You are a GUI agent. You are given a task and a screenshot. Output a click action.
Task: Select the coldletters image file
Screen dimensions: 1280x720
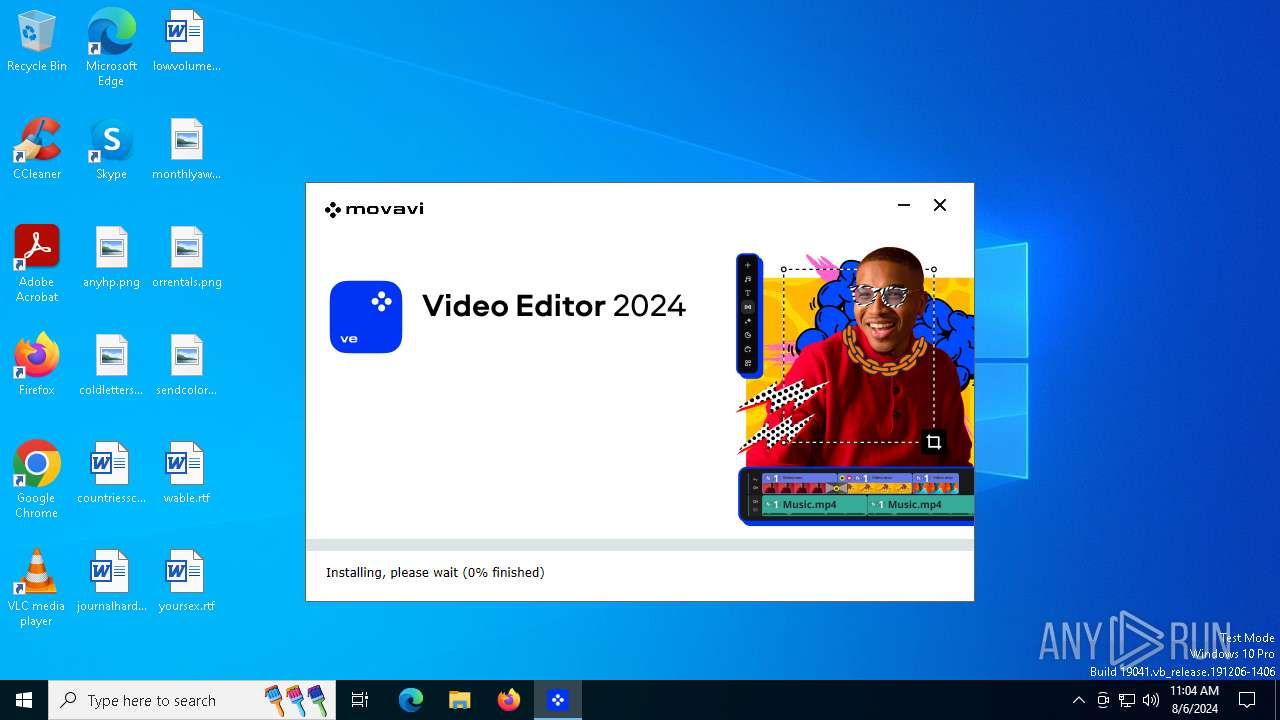[x=111, y=365]
